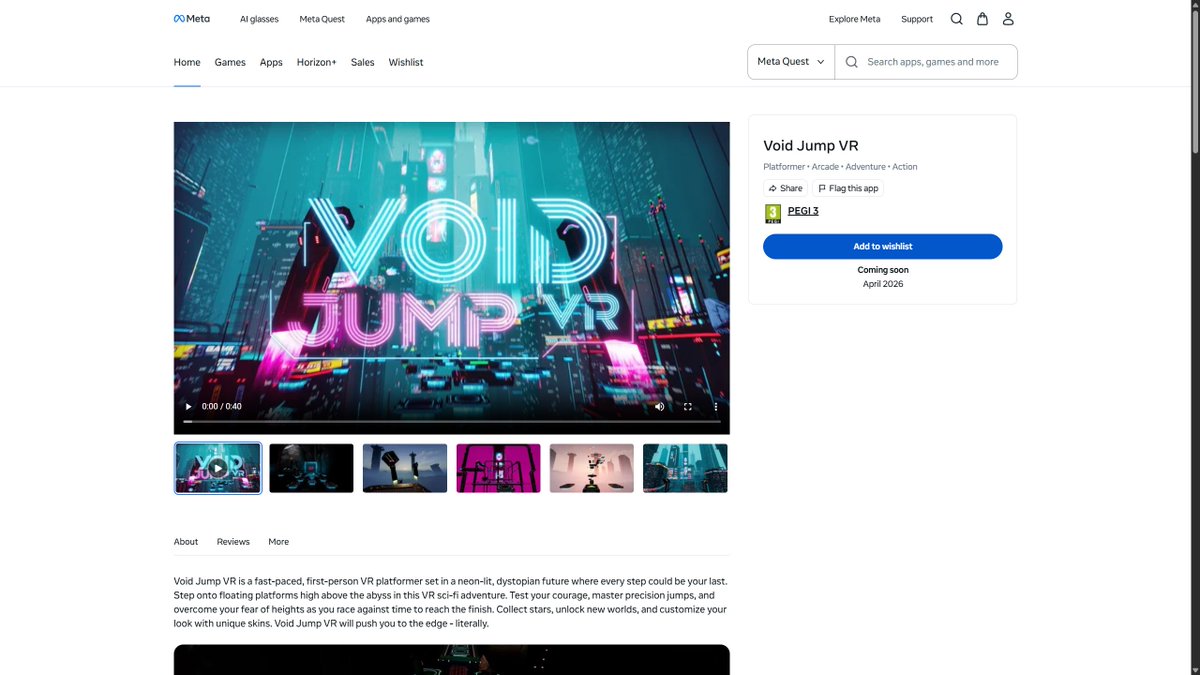Click the Flag this app button
Viewport: 1200px width, 675px height.
click(x=848, y=188)
